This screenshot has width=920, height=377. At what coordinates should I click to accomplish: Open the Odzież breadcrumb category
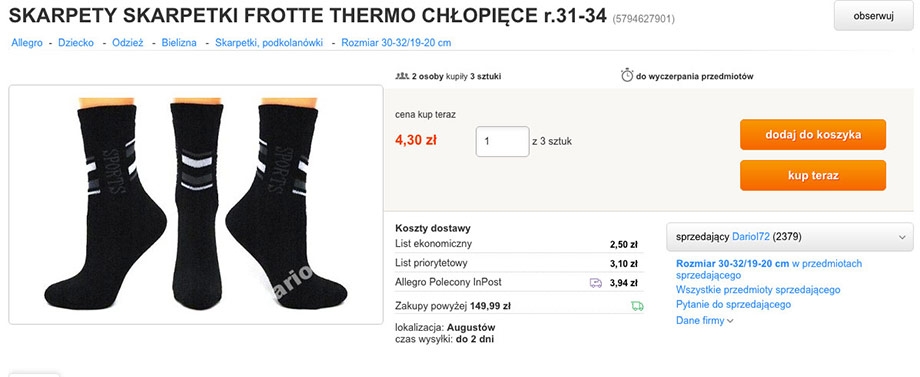[127, 43]
